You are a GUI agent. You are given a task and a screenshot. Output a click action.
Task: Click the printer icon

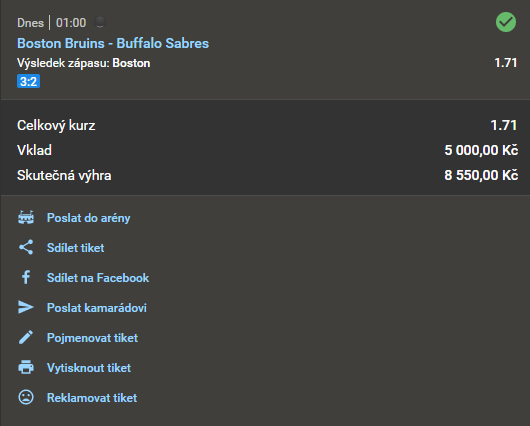(26, 367)
